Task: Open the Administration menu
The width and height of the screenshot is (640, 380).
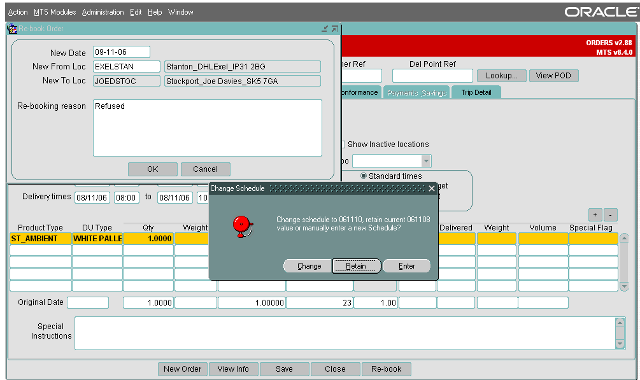Action: pyautogui.click(x=103, y=12)
